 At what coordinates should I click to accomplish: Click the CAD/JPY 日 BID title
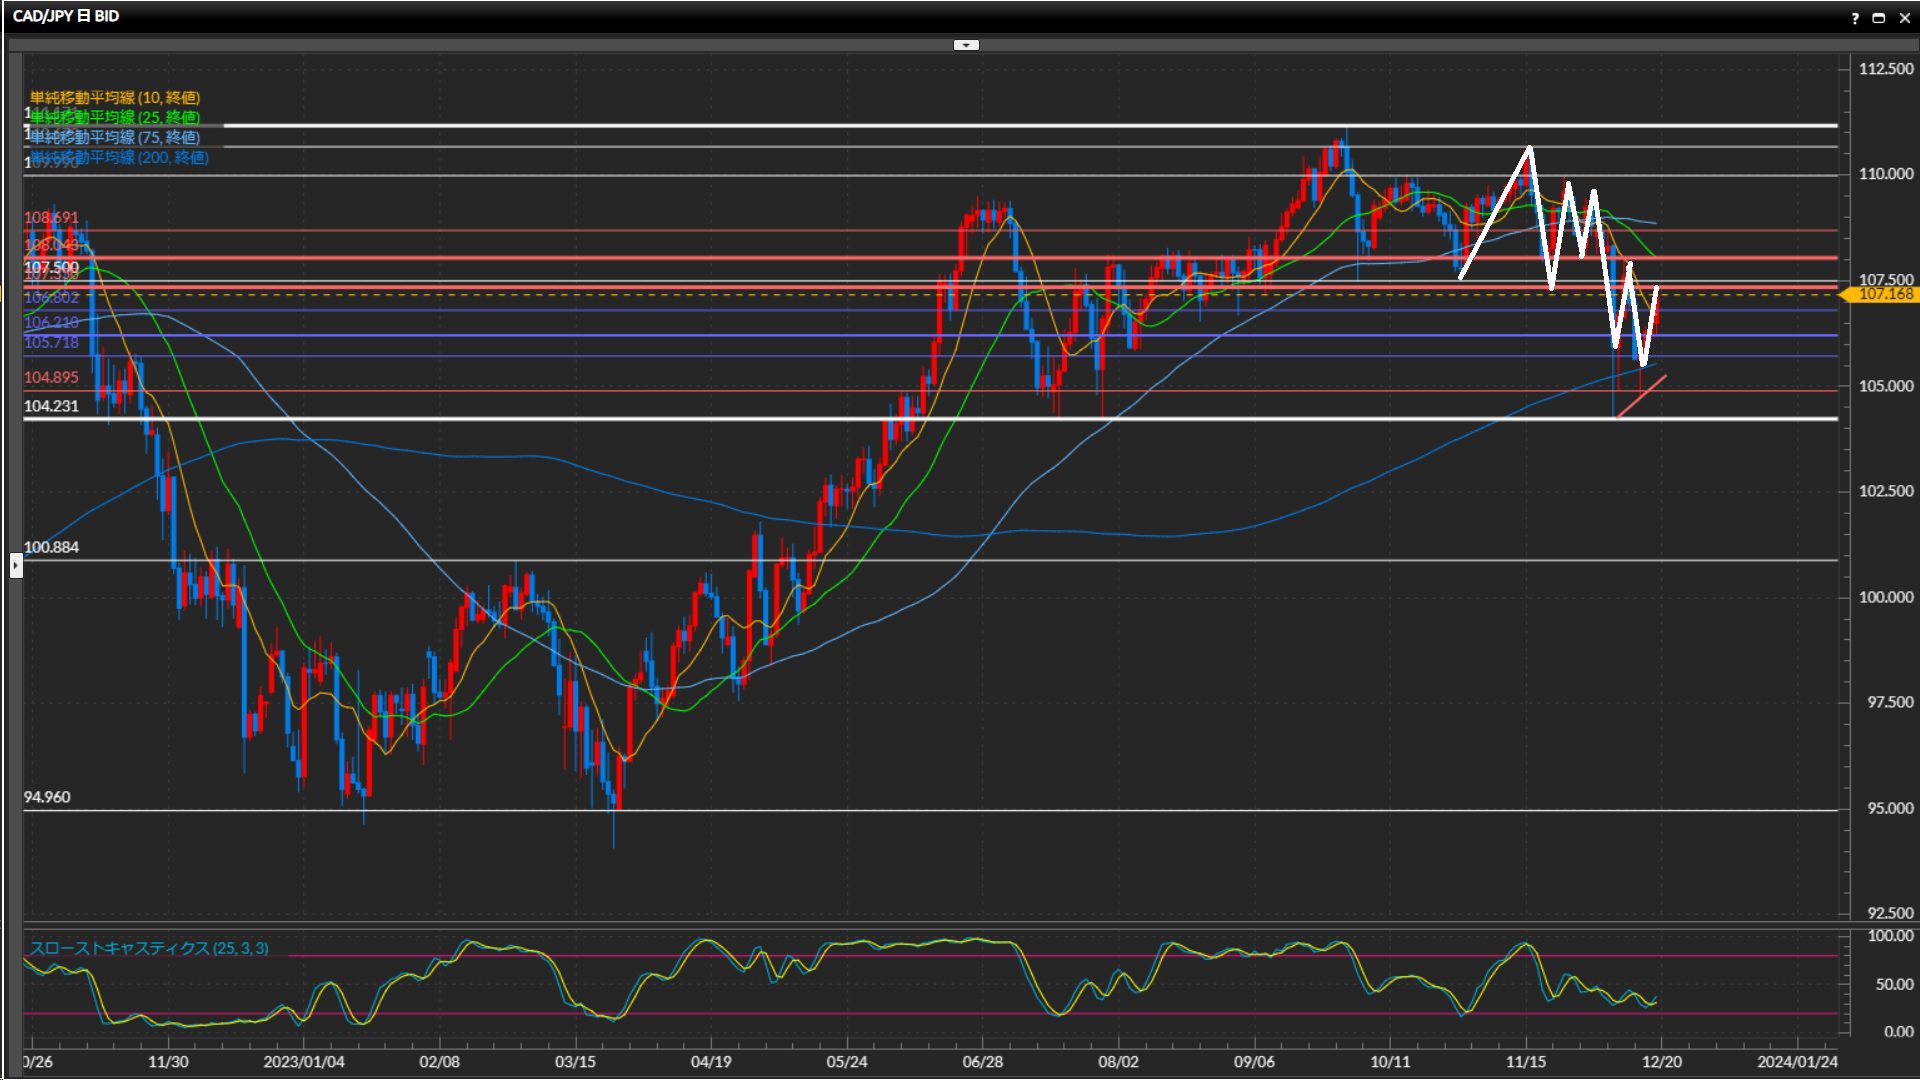(66, 16)
